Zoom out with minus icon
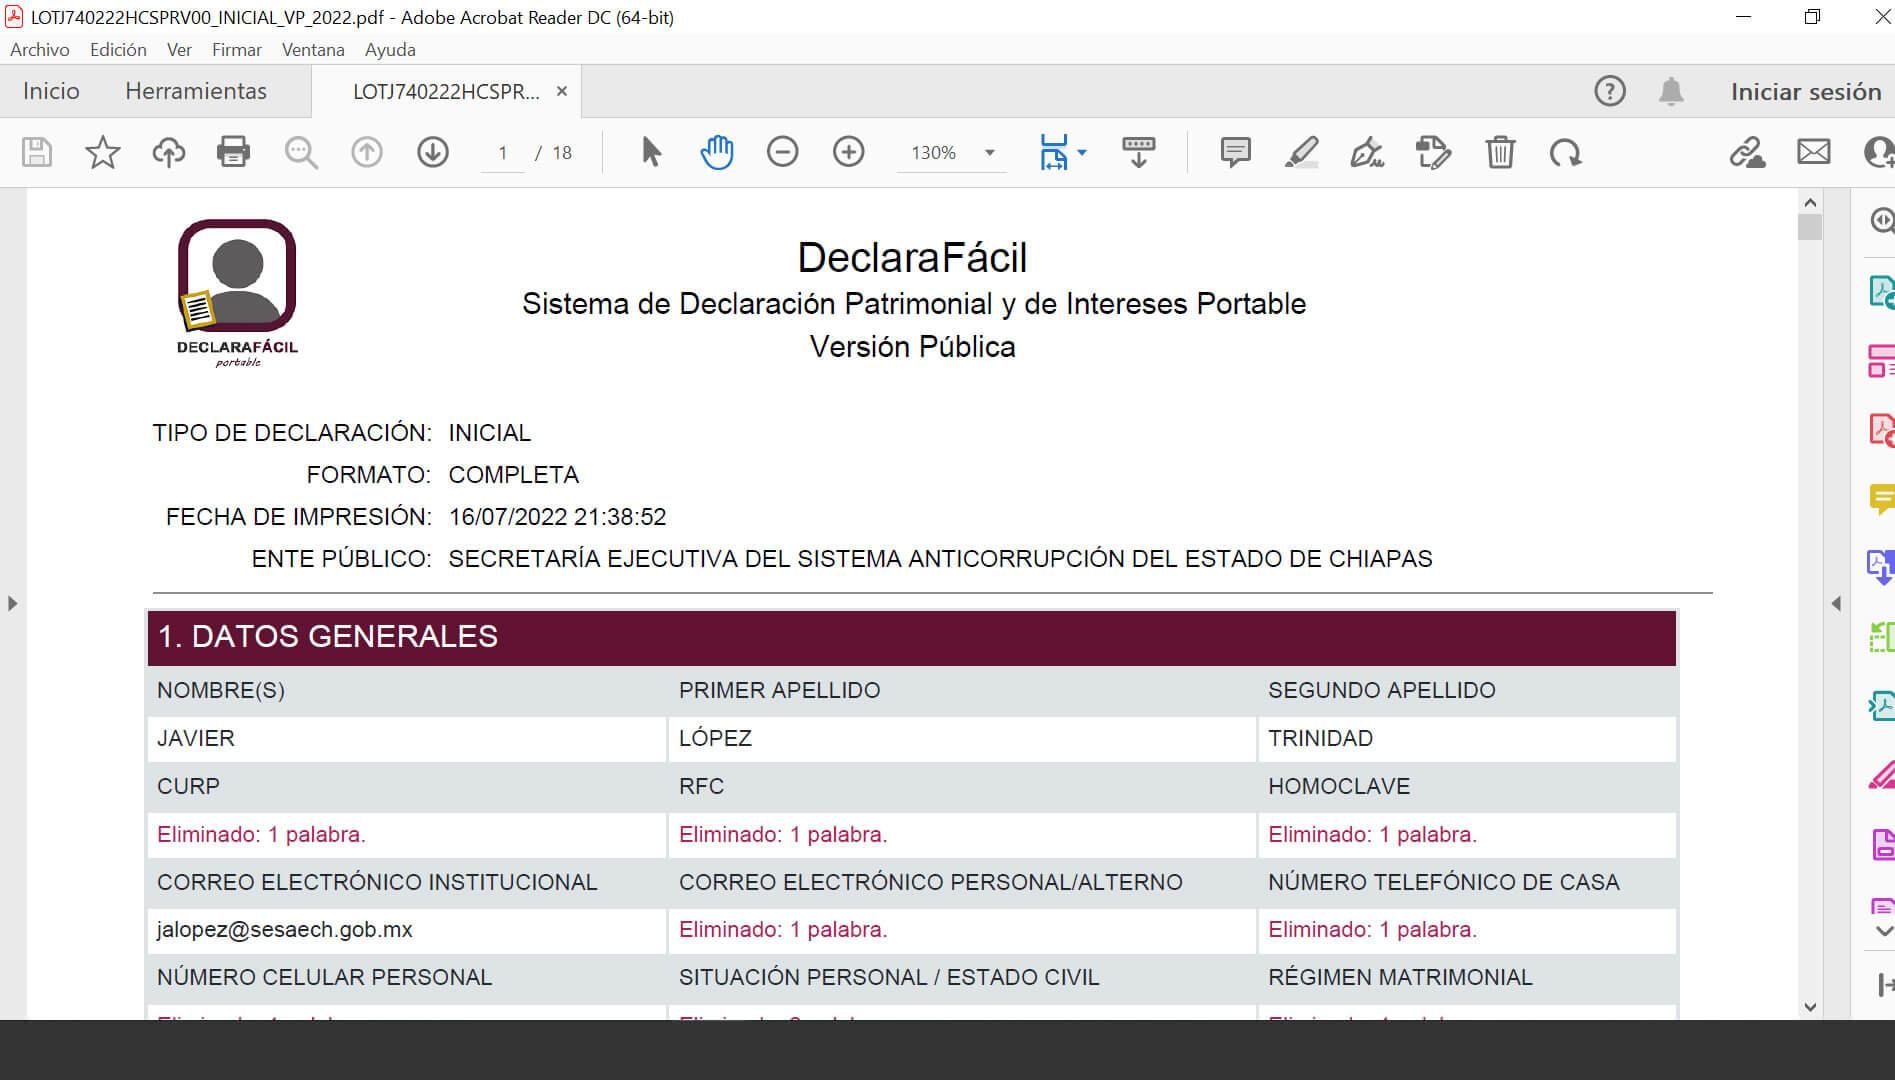 (782, 152)
